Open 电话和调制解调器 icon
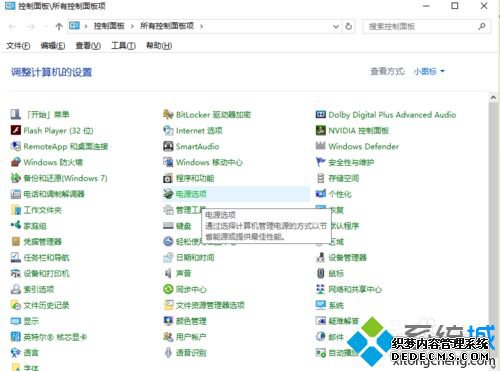 point(16,194)
